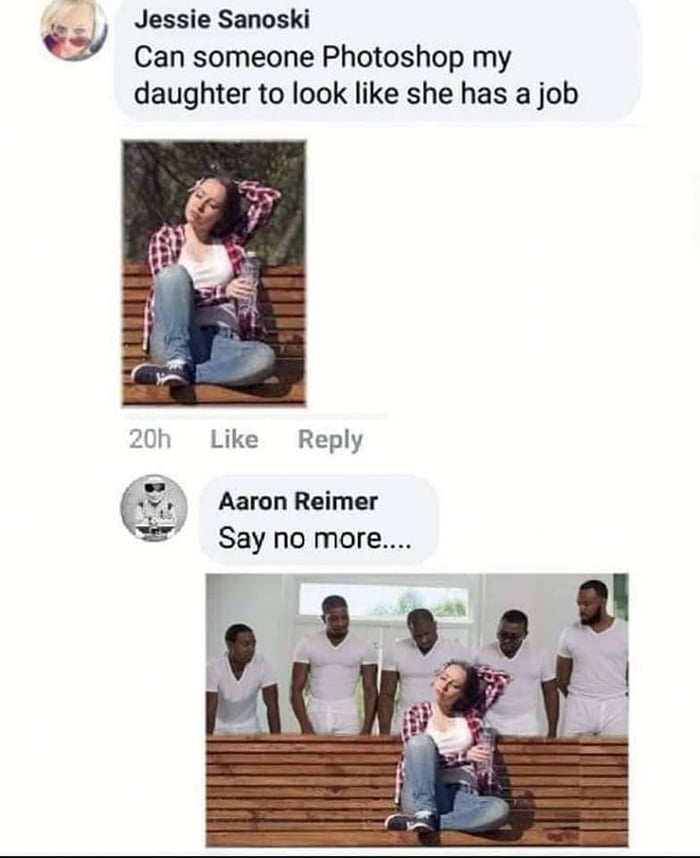Click the man wearing sunglasses in reply image

pos(516,673)
